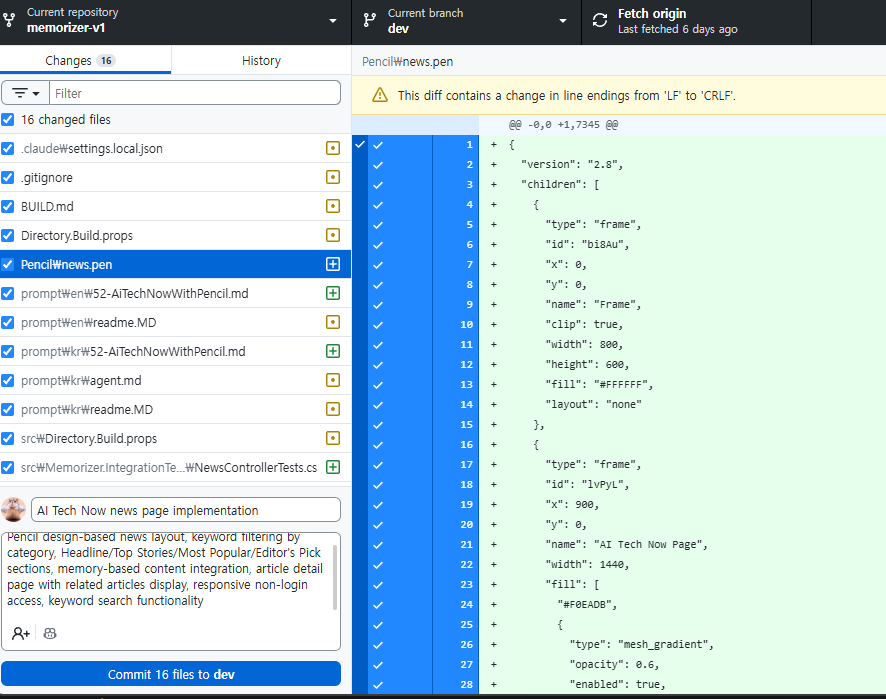Image resolution: width=886 pixels, height=699 pixels.
Task: Open the filter options dropdown button
Action: coord(25,93)
